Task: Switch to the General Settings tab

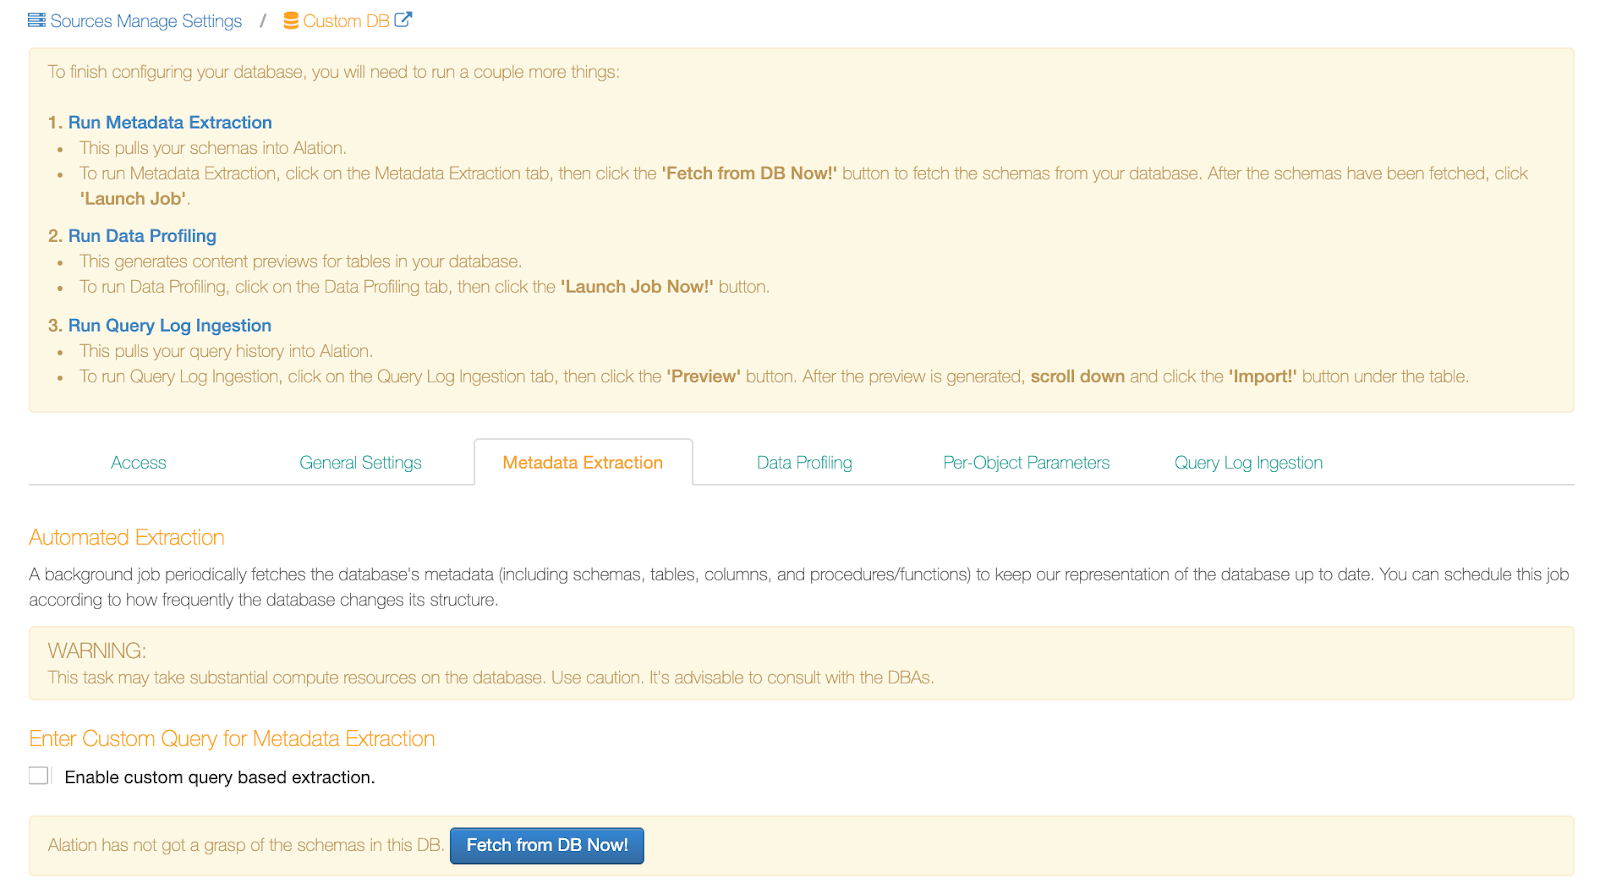Action: [x=361, y=463]
